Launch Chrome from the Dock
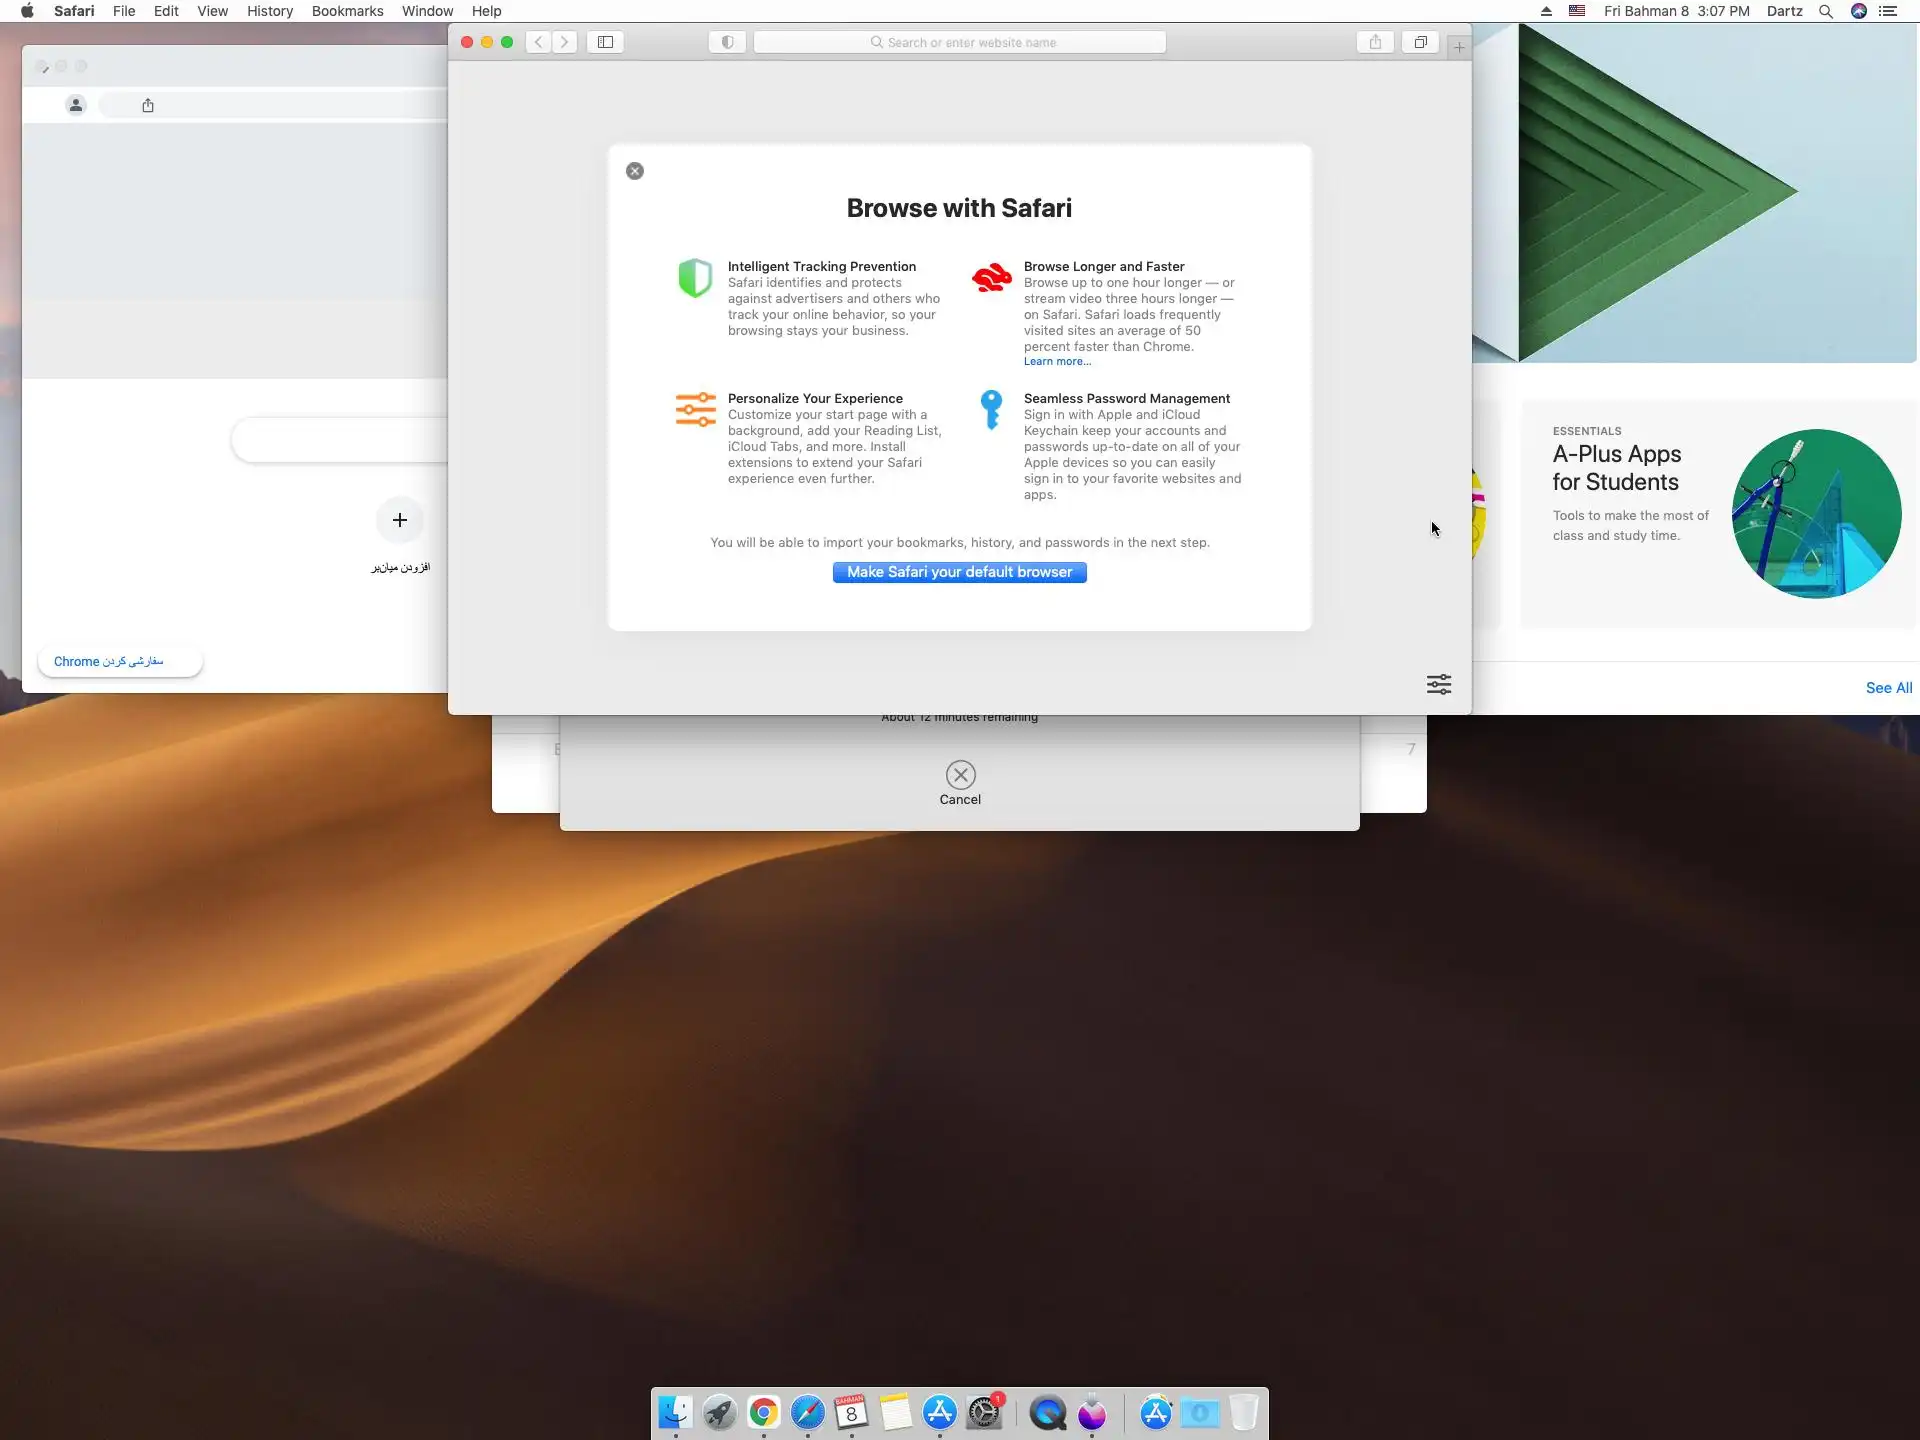This screenshot has width=1920, height=1440. (x=763, y=1412)
